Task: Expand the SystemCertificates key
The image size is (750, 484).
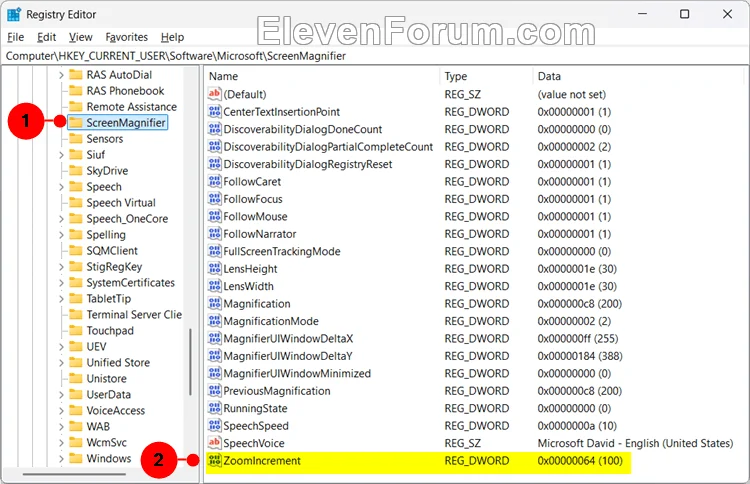Action: [61, 283]
